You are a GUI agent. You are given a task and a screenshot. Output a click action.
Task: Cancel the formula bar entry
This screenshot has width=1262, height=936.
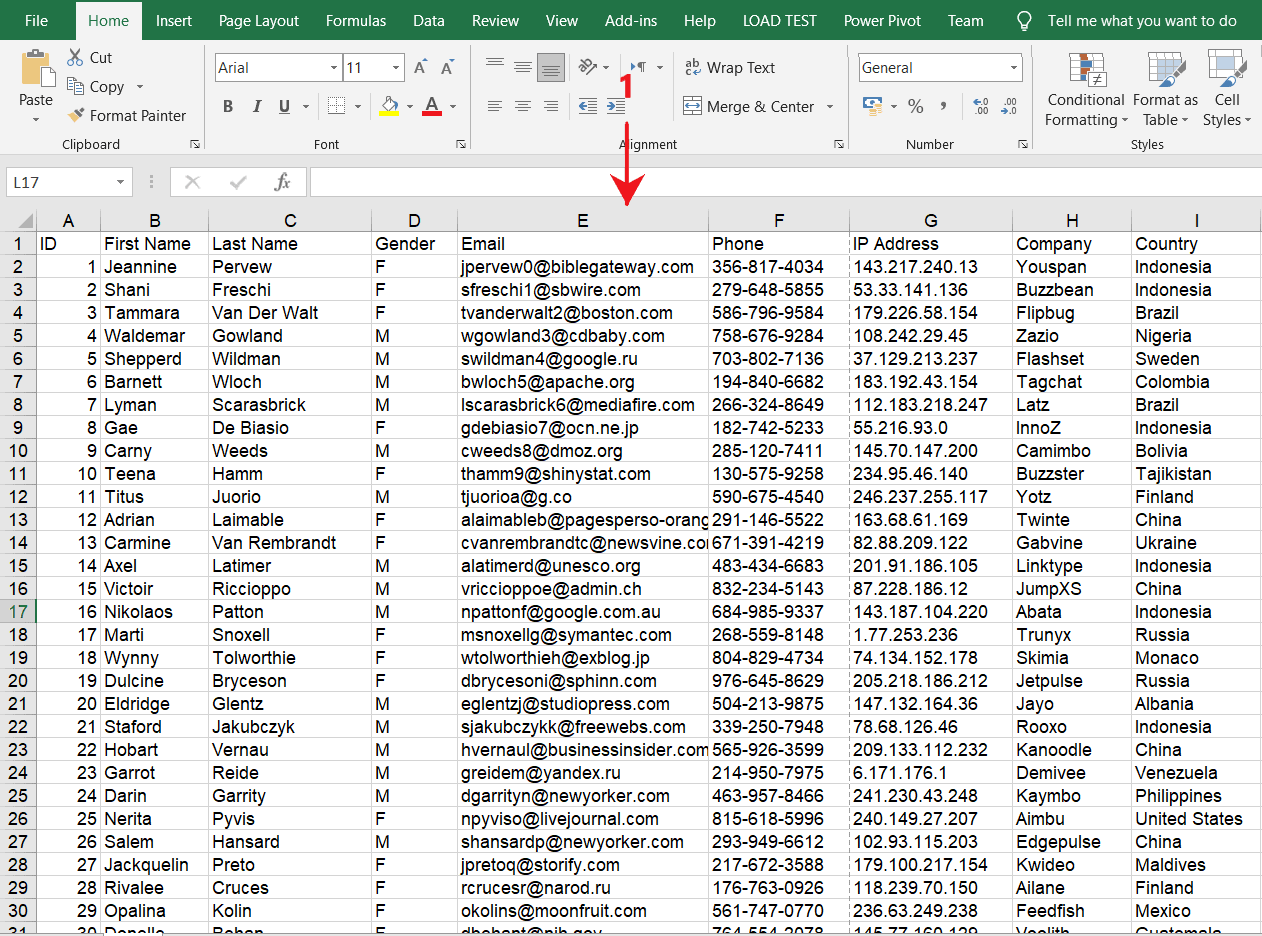[193, 182]
